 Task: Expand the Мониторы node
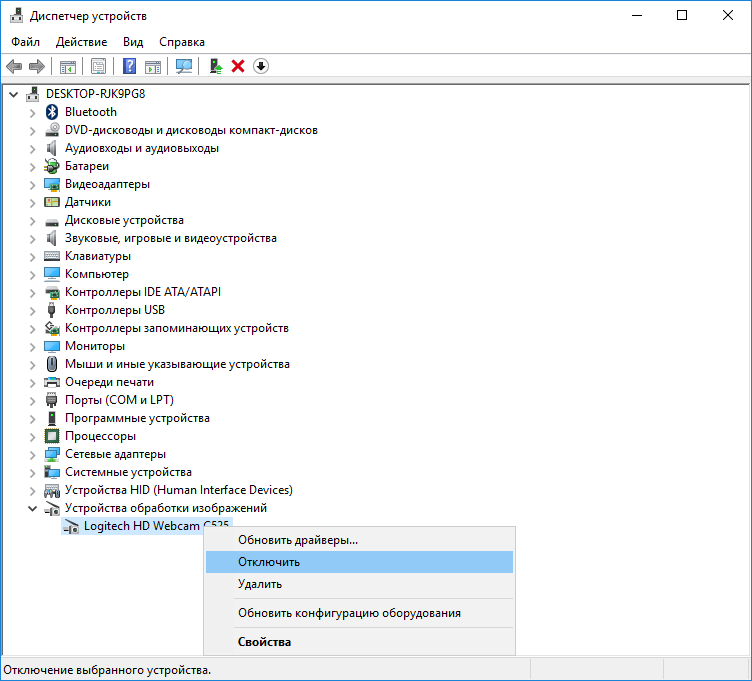pos(32,347)
